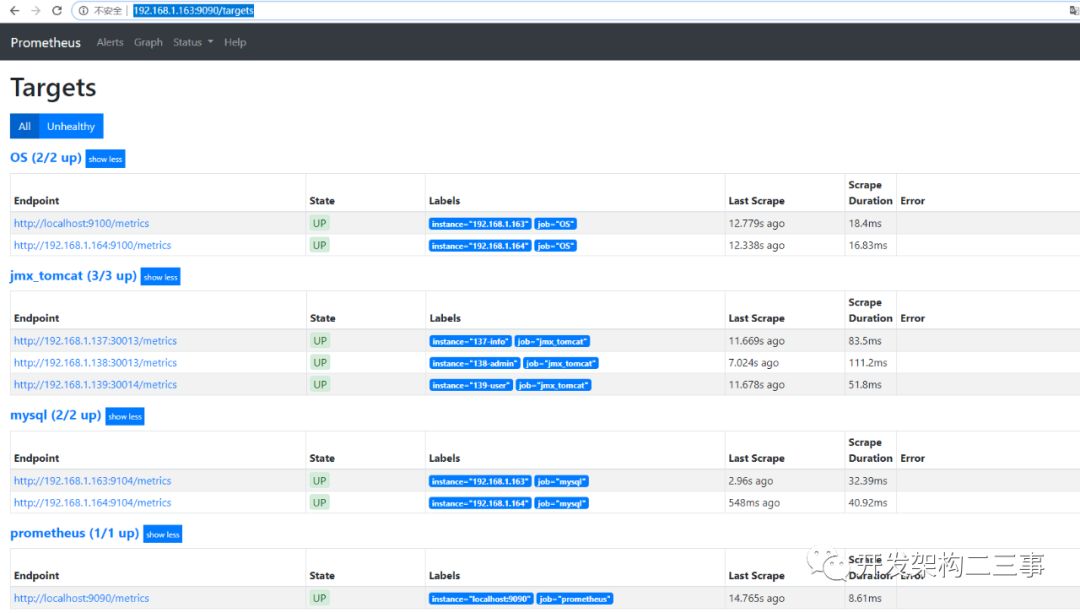
Task: Open the mysql (2/2 up) heading link
Action: point(56,415)
